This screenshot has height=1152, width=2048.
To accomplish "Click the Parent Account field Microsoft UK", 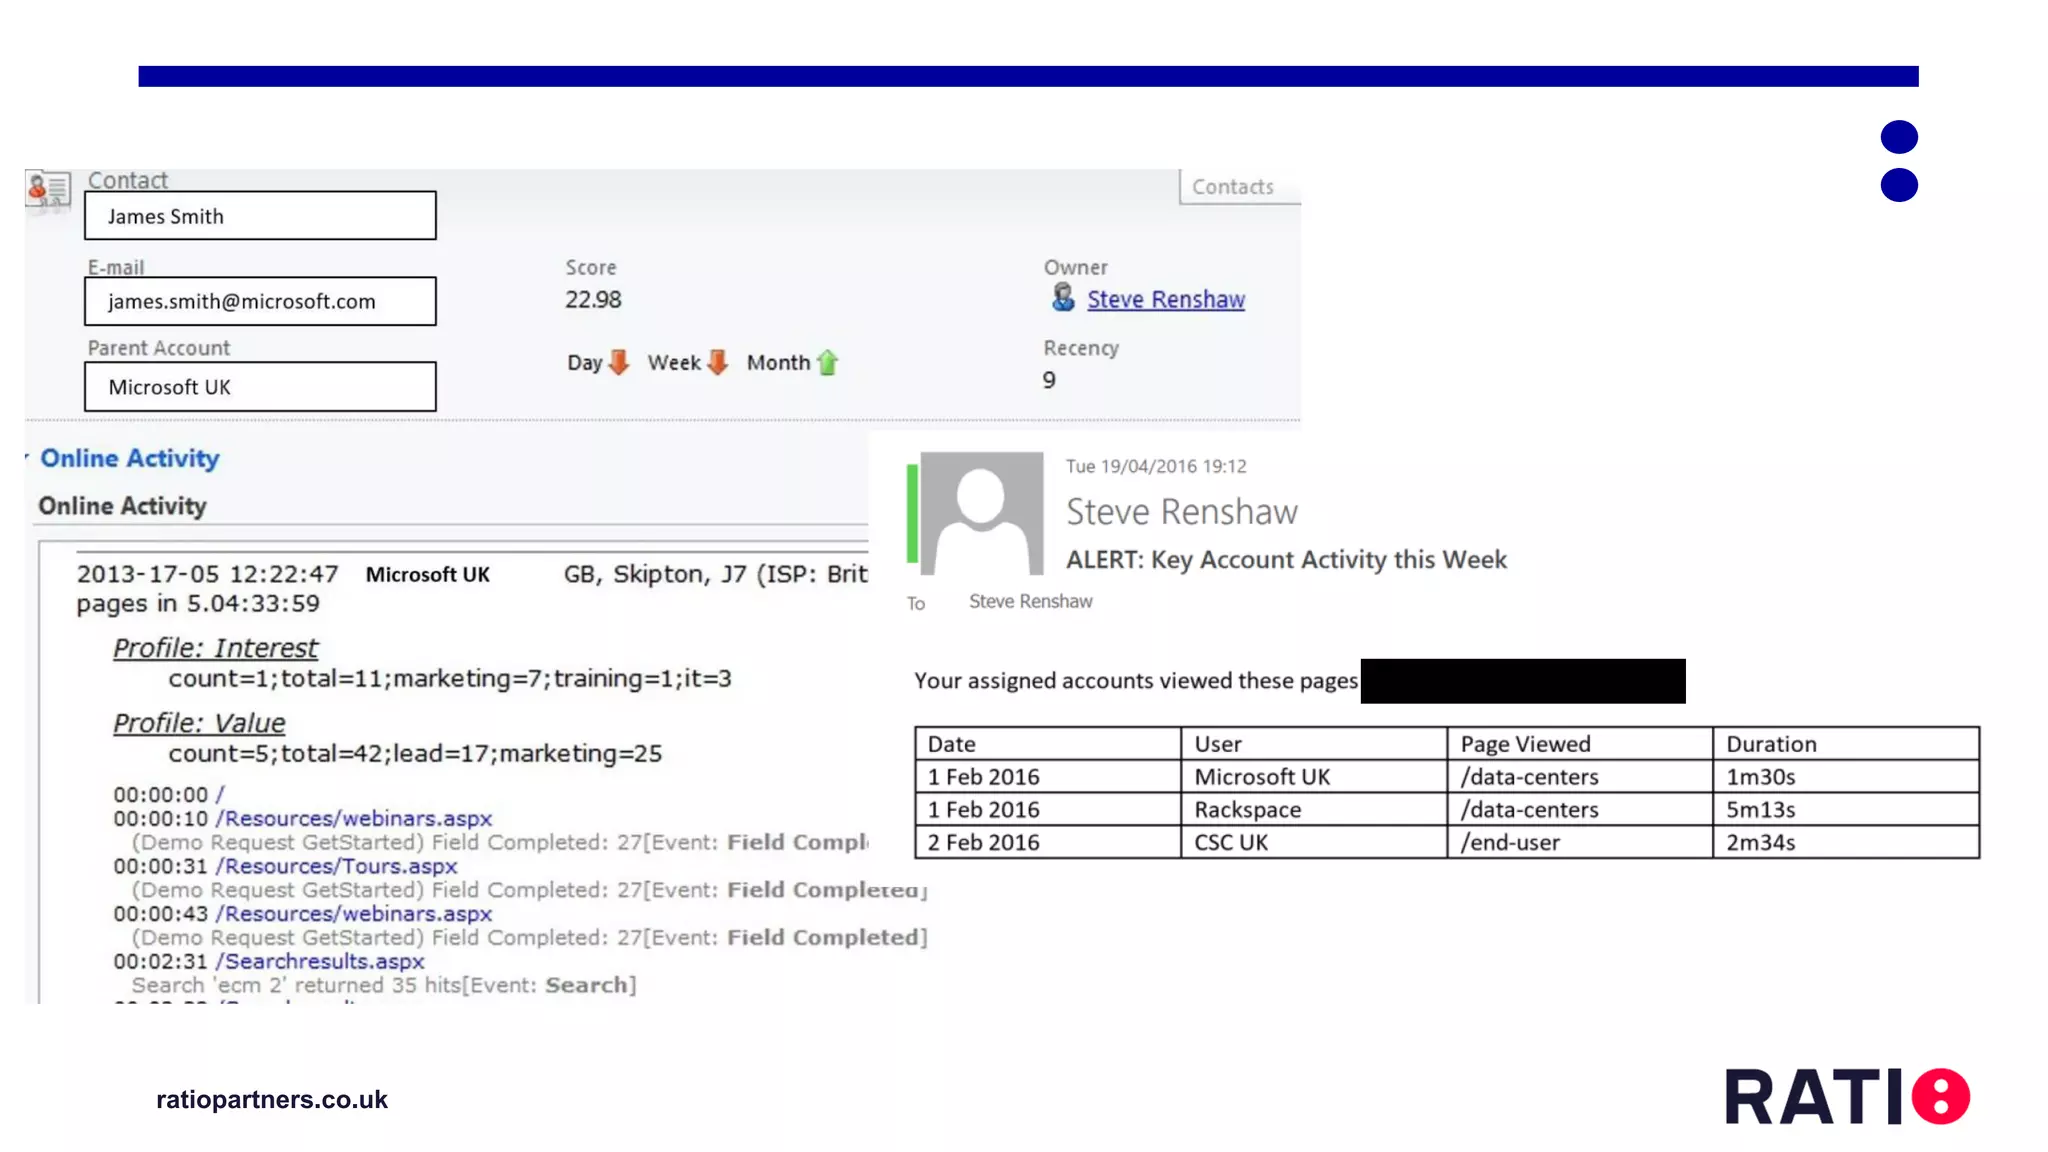I will click(260, 387).
